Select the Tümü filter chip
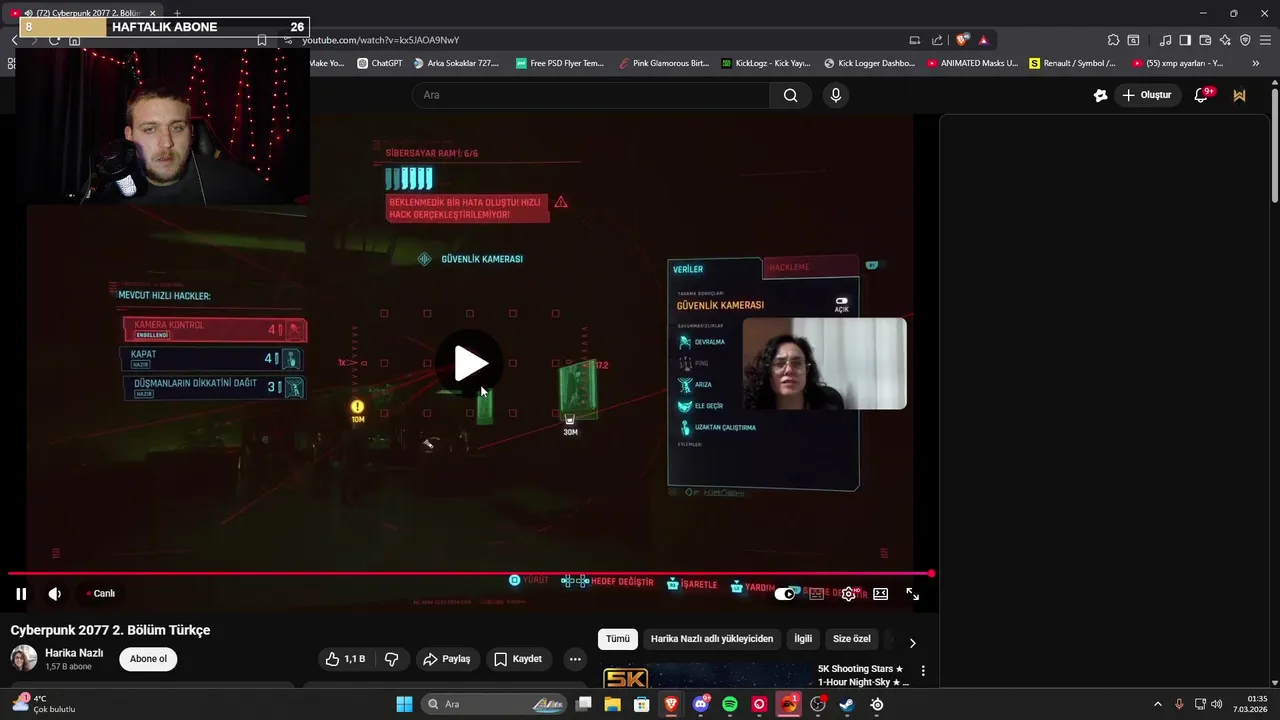The height and width of the screenshot is (720, 1280). [x=618, y=639]
